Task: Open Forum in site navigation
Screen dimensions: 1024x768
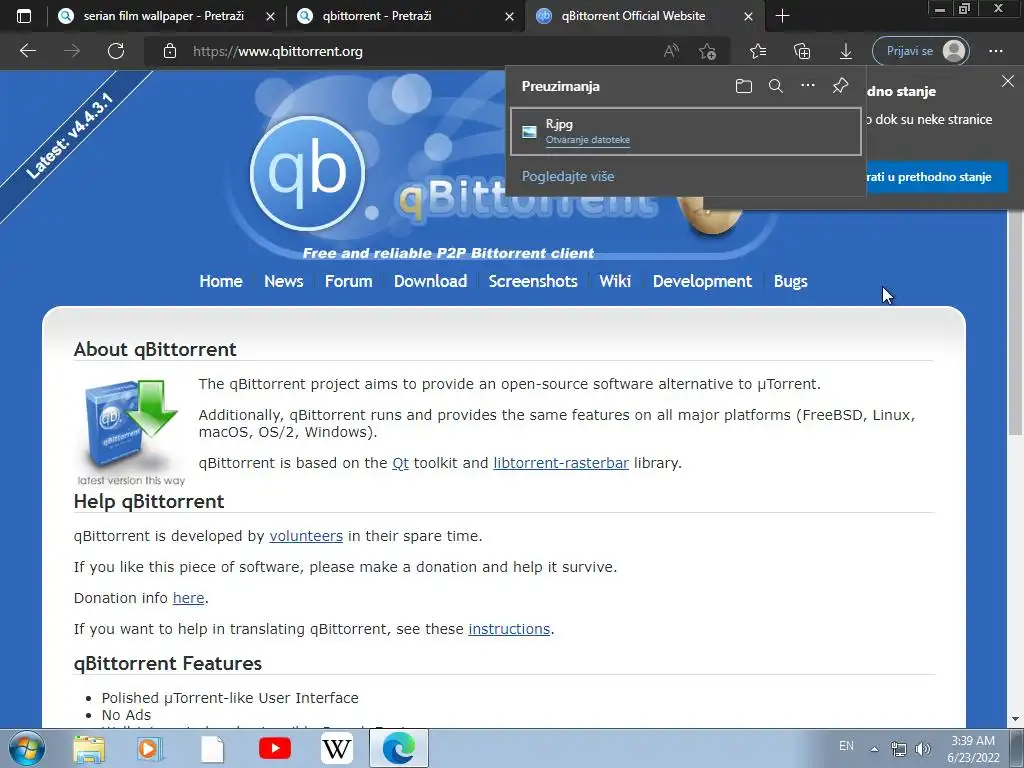Action: click(x=348, y=281)
